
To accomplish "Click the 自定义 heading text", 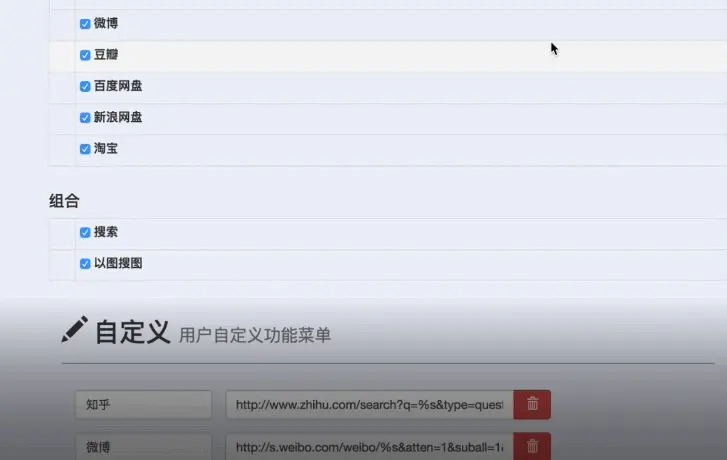I will tap(133, 332).
